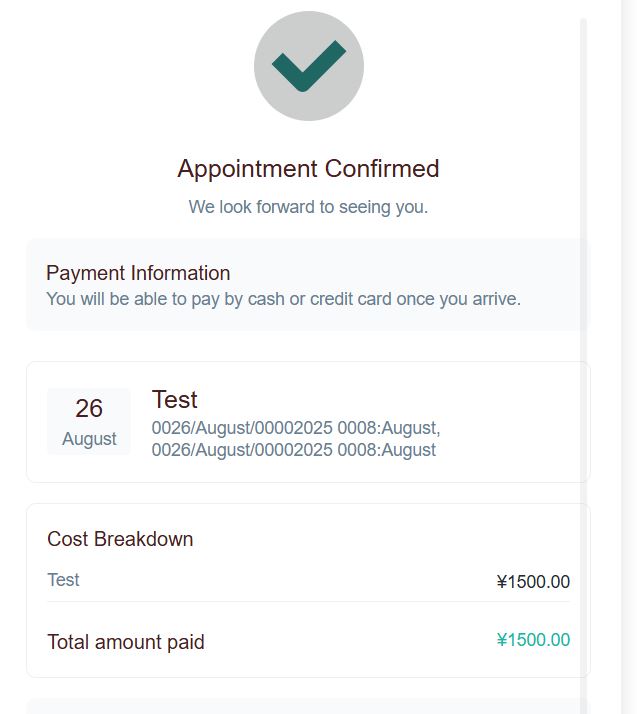Click the Total amount paid label
The height and width of the screenshot is (714, 637).
click(126, 642)
